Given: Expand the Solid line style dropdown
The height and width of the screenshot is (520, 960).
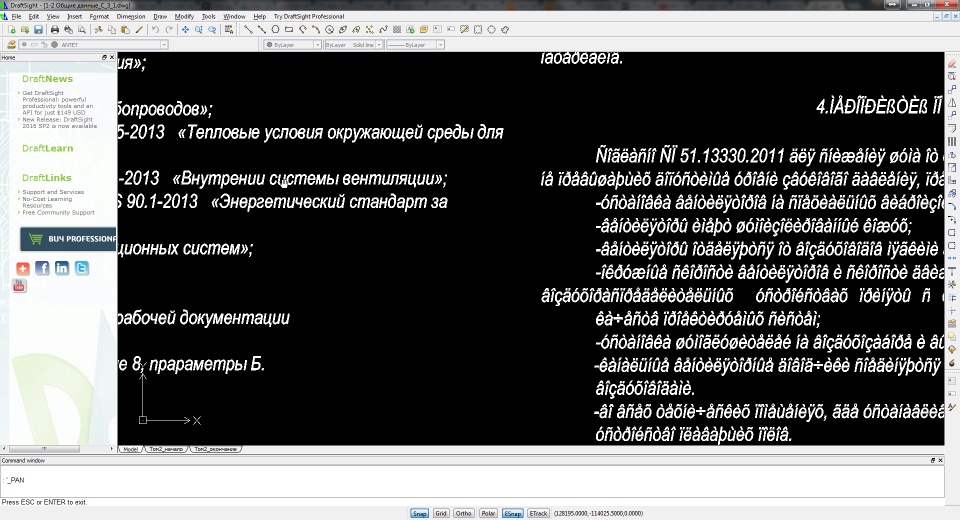Looking at the screenshot, I should (379, 45).
